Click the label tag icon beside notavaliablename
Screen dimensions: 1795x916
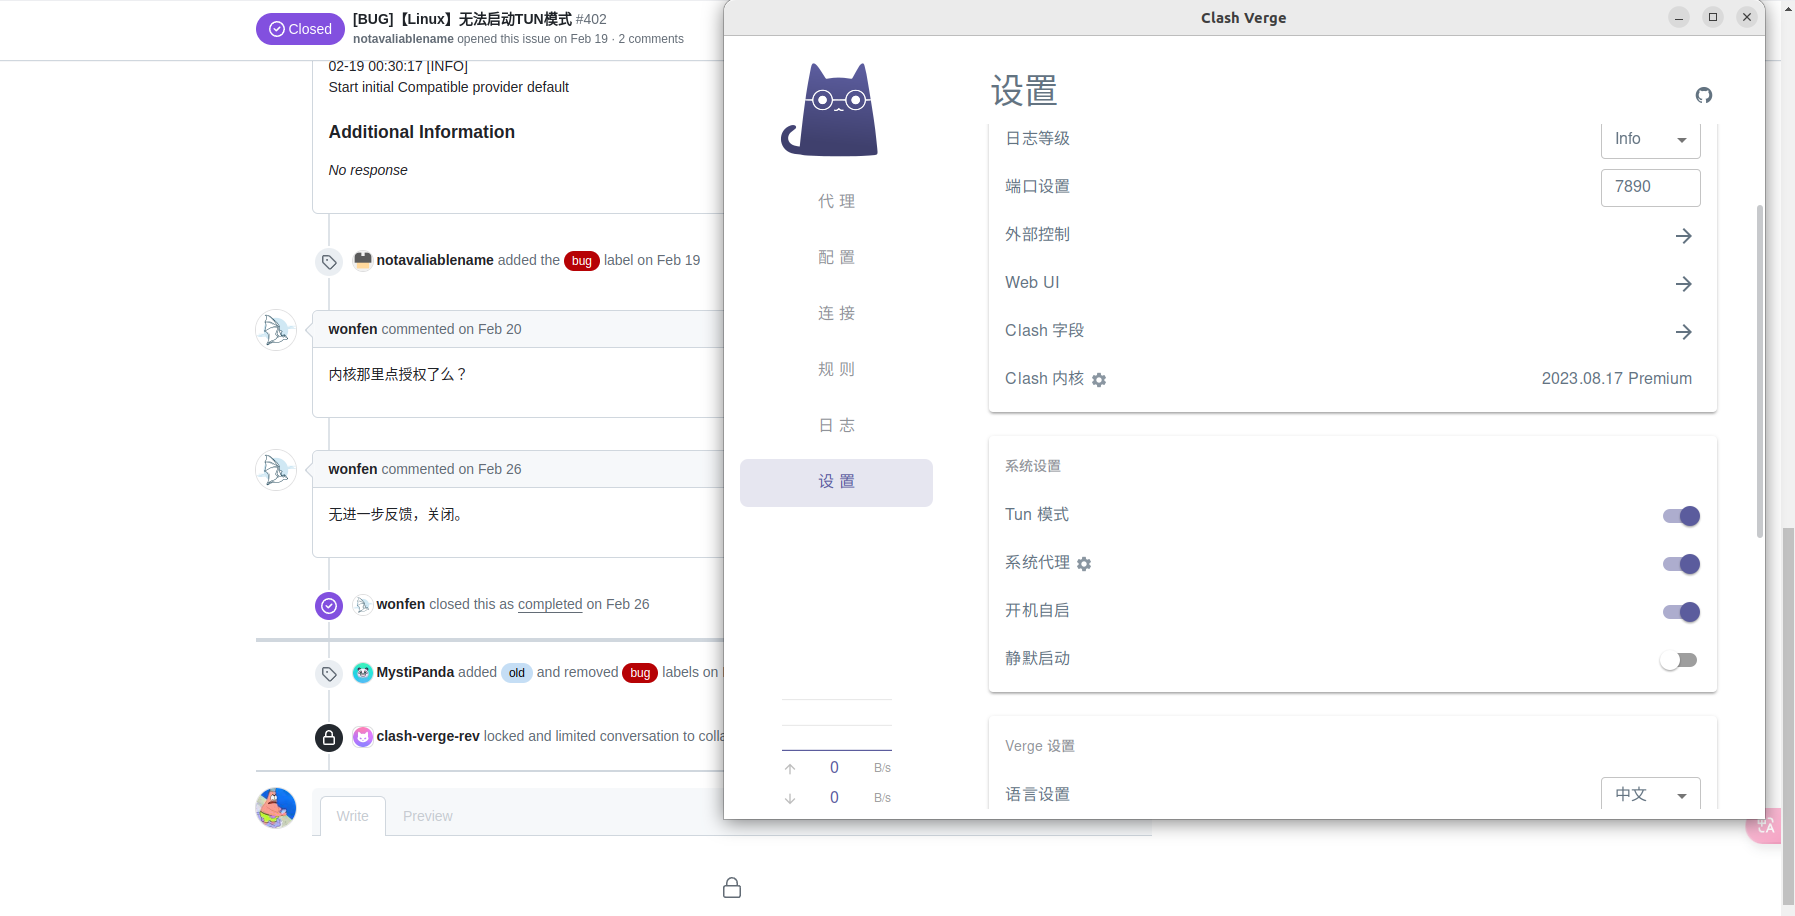click(329, 262)
